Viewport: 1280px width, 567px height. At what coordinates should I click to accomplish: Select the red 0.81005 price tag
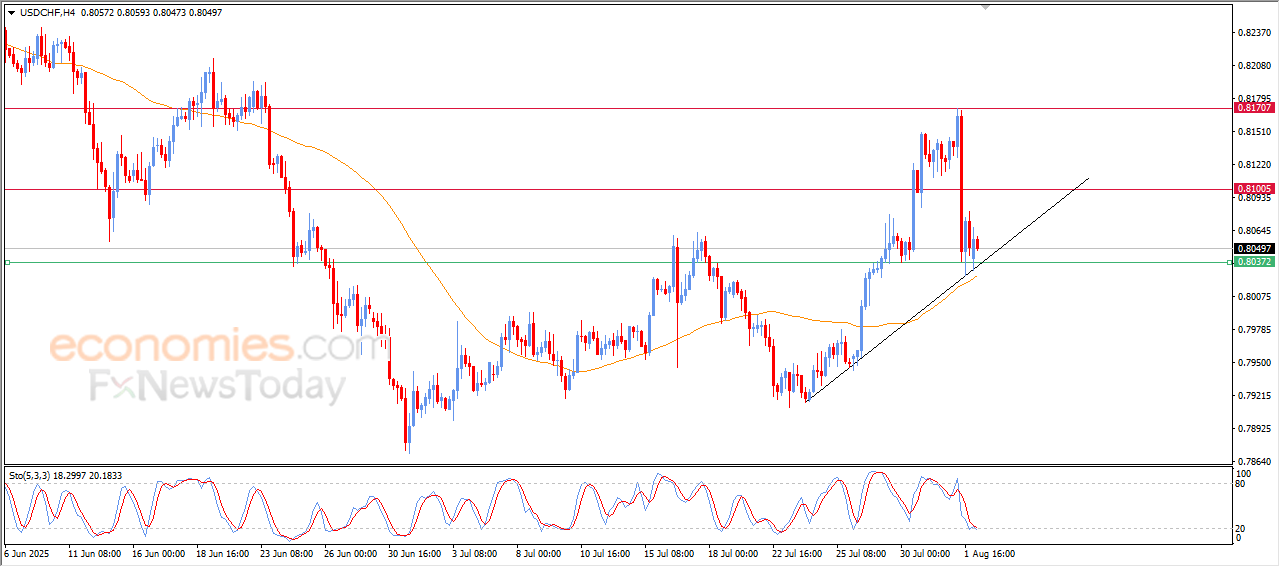coord(1253,188)
